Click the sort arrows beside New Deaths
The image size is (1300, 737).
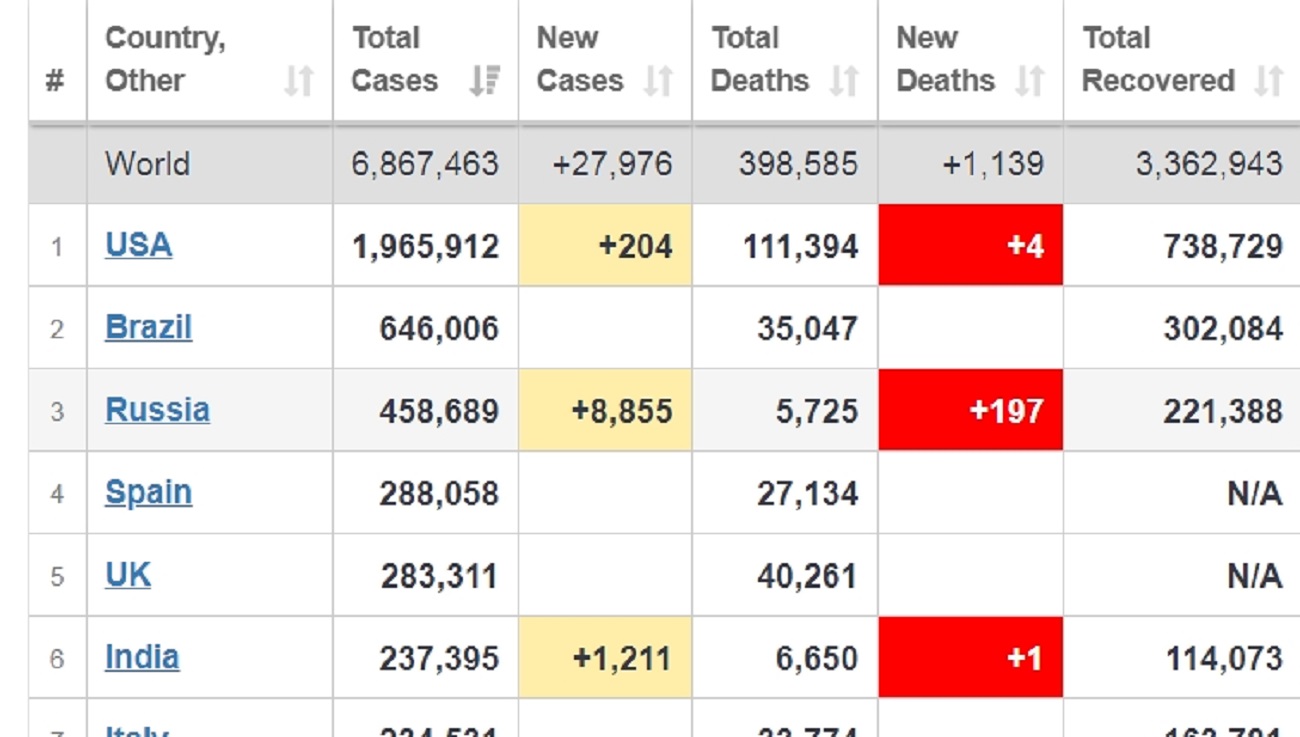pos(1030,80)
